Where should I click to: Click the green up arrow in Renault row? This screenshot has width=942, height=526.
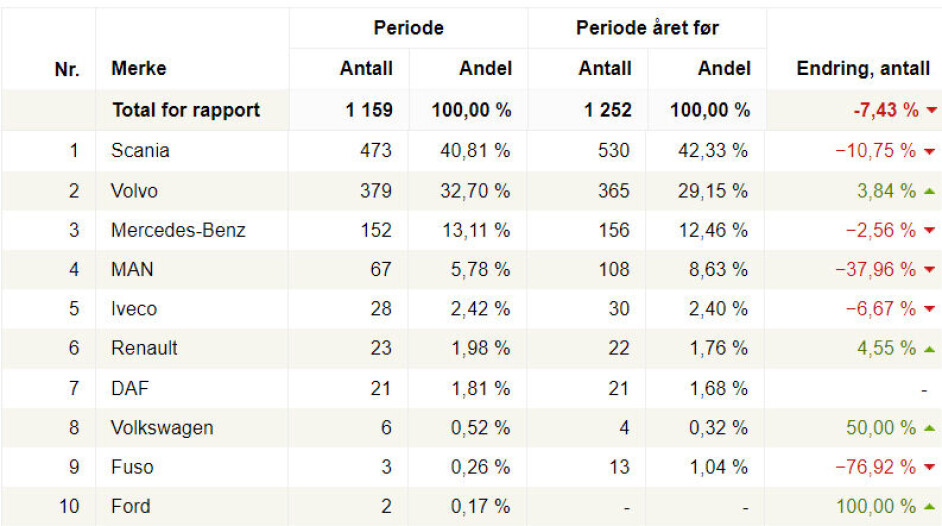[930, 349]
